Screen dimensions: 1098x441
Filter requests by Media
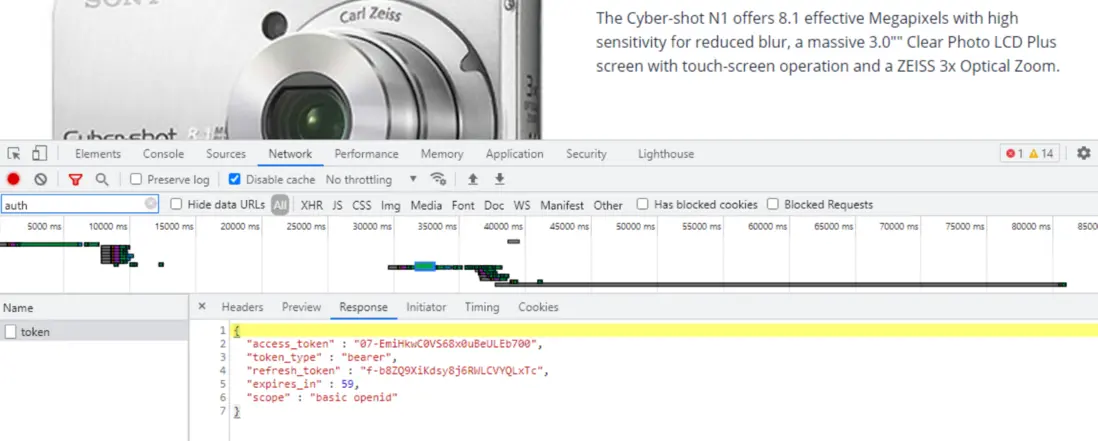coord(426,205)
